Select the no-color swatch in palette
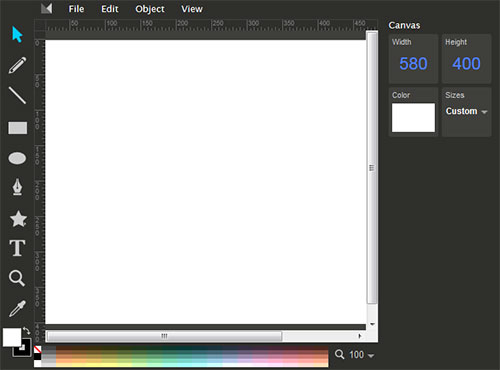The height and width of the screenshot is (370, 500). click(38, 349)
